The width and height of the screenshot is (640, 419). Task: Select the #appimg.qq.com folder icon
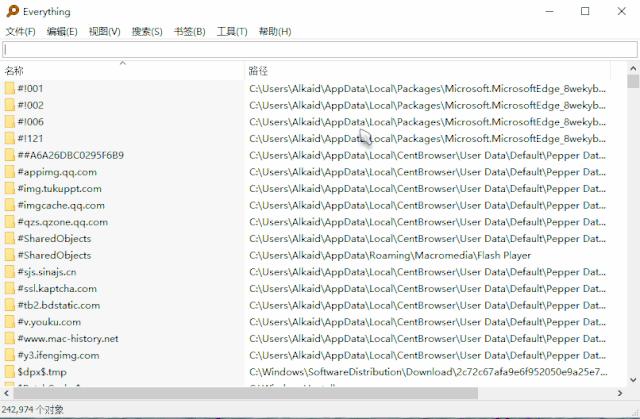pyautogui.click(x=10, y=172)
